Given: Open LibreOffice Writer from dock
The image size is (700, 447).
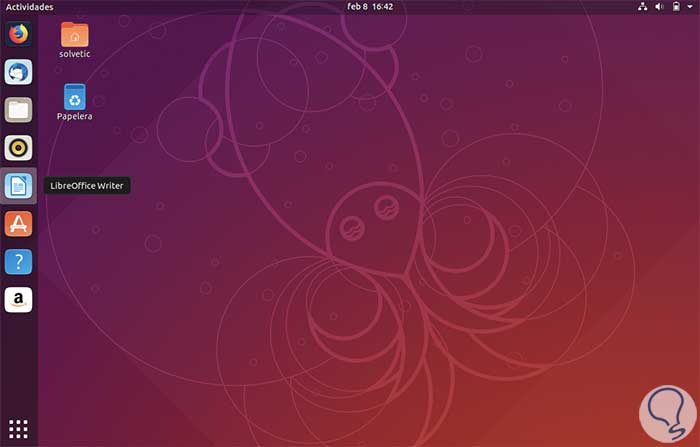Looking at the screenshot, I should pos(18,186).
